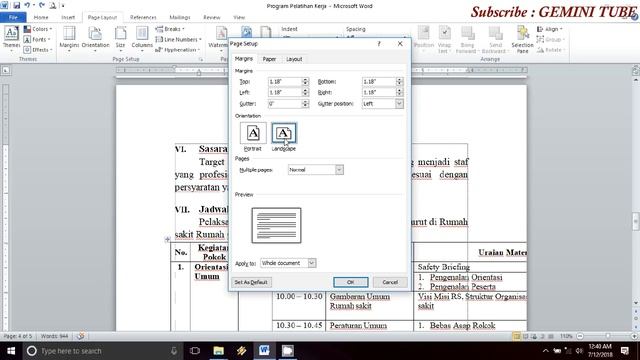Open the Multiple pages dropdown
Screen dimensions: 640x360
click(316, 170)
